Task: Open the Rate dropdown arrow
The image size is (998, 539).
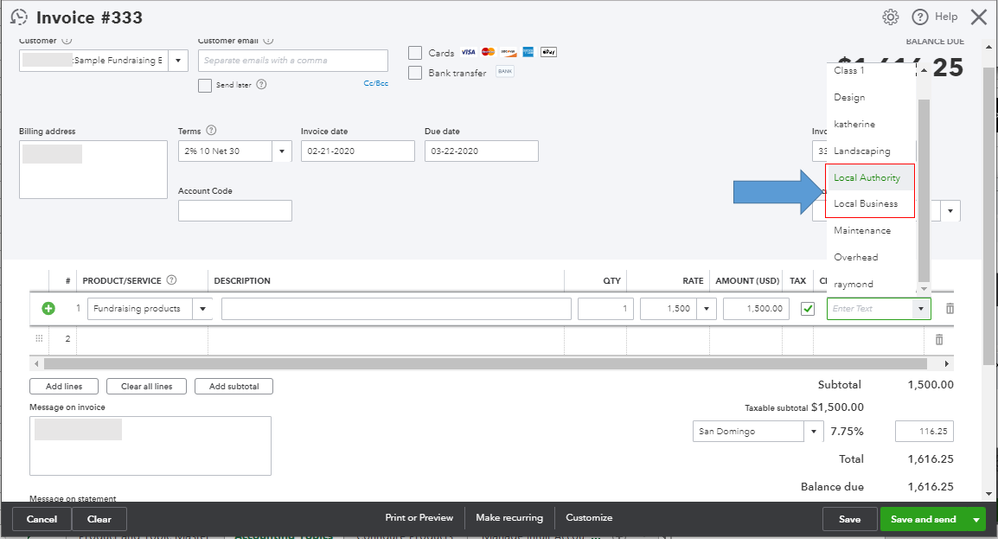Action: point(706,309)
